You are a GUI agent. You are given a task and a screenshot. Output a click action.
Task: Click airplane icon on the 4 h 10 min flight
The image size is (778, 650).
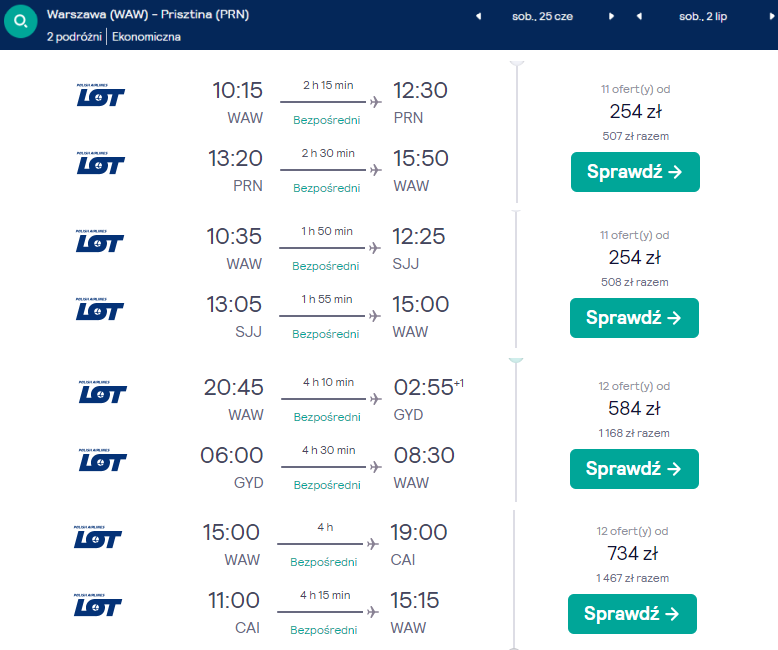[376, 398]
